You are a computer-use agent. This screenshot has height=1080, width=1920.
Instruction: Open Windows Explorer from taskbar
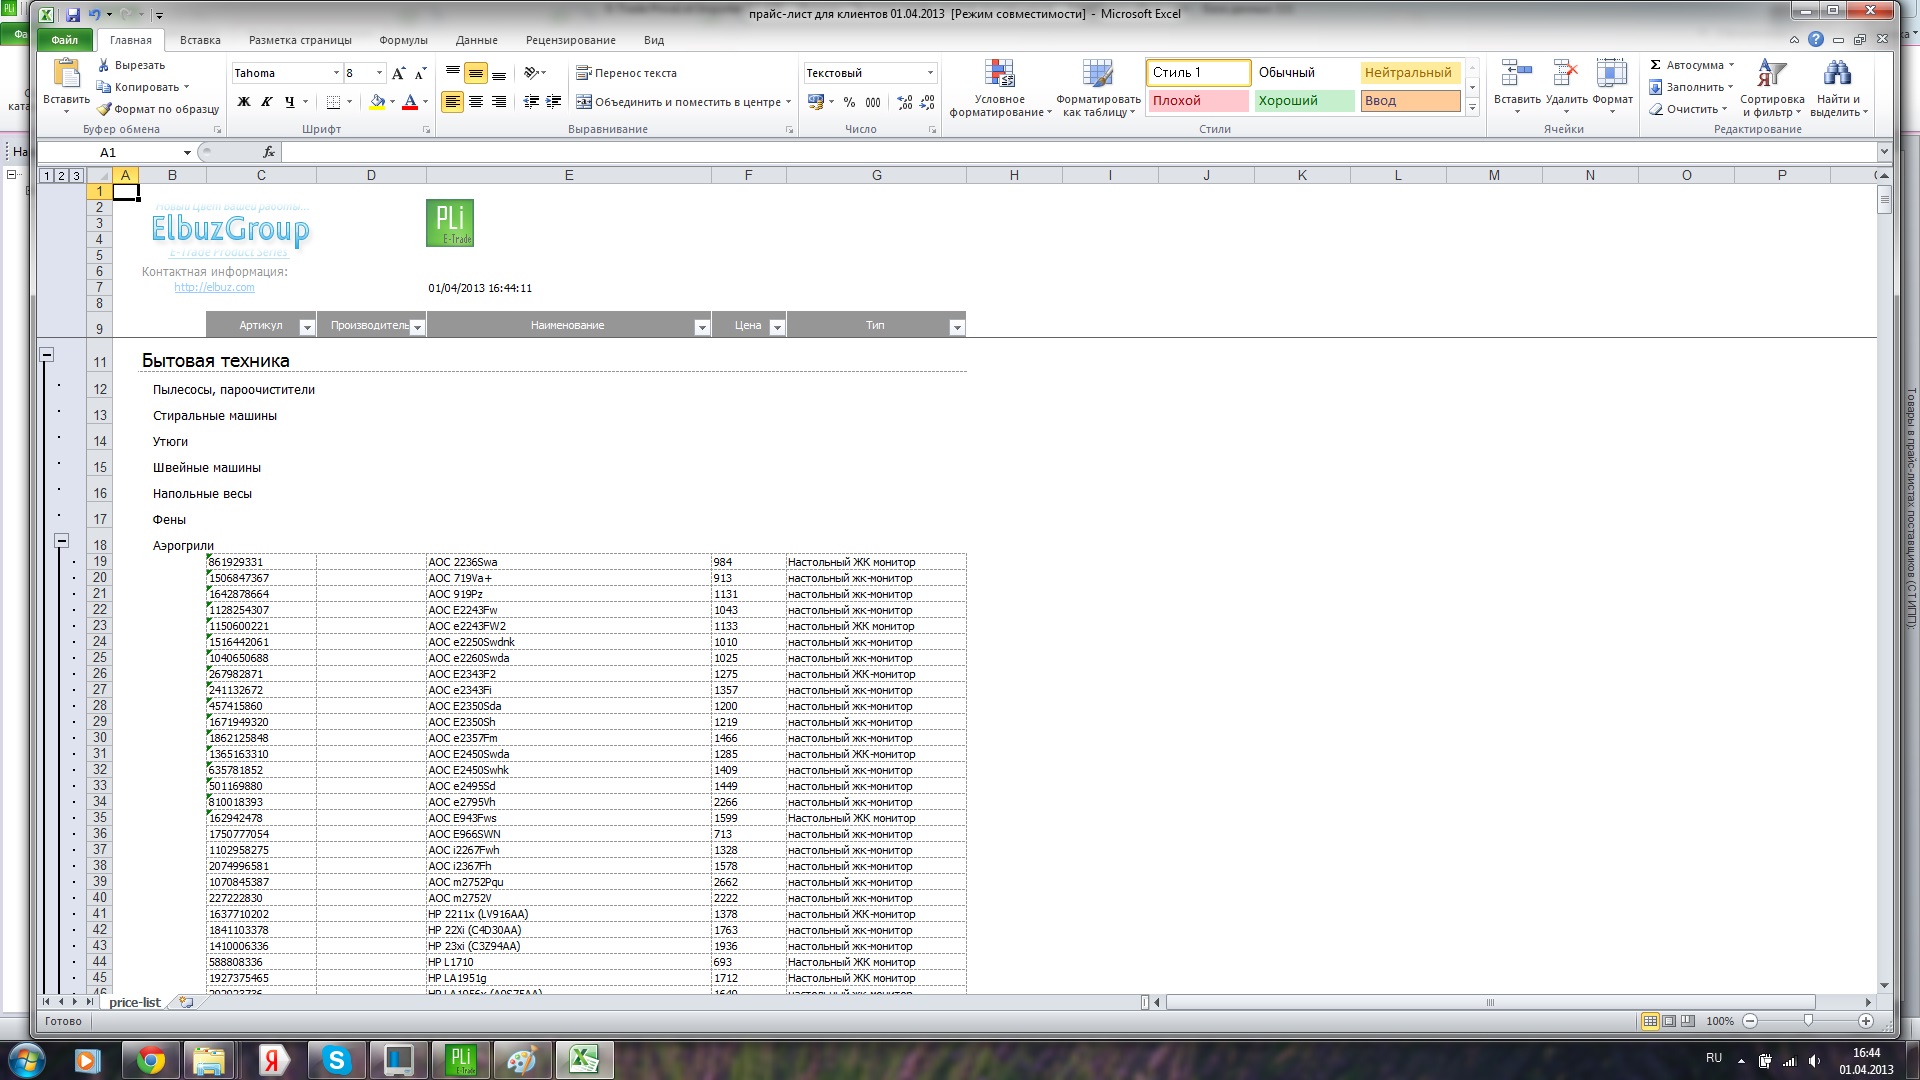pos(208,1060)
